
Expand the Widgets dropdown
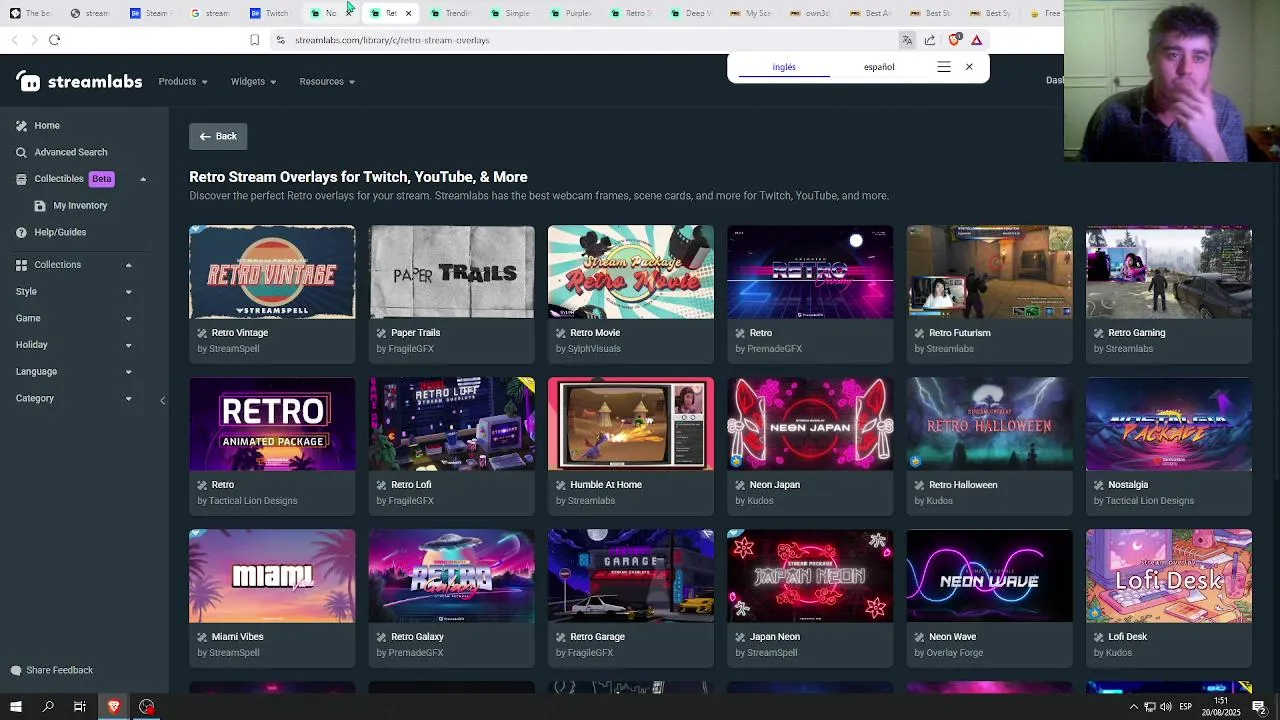253,82
